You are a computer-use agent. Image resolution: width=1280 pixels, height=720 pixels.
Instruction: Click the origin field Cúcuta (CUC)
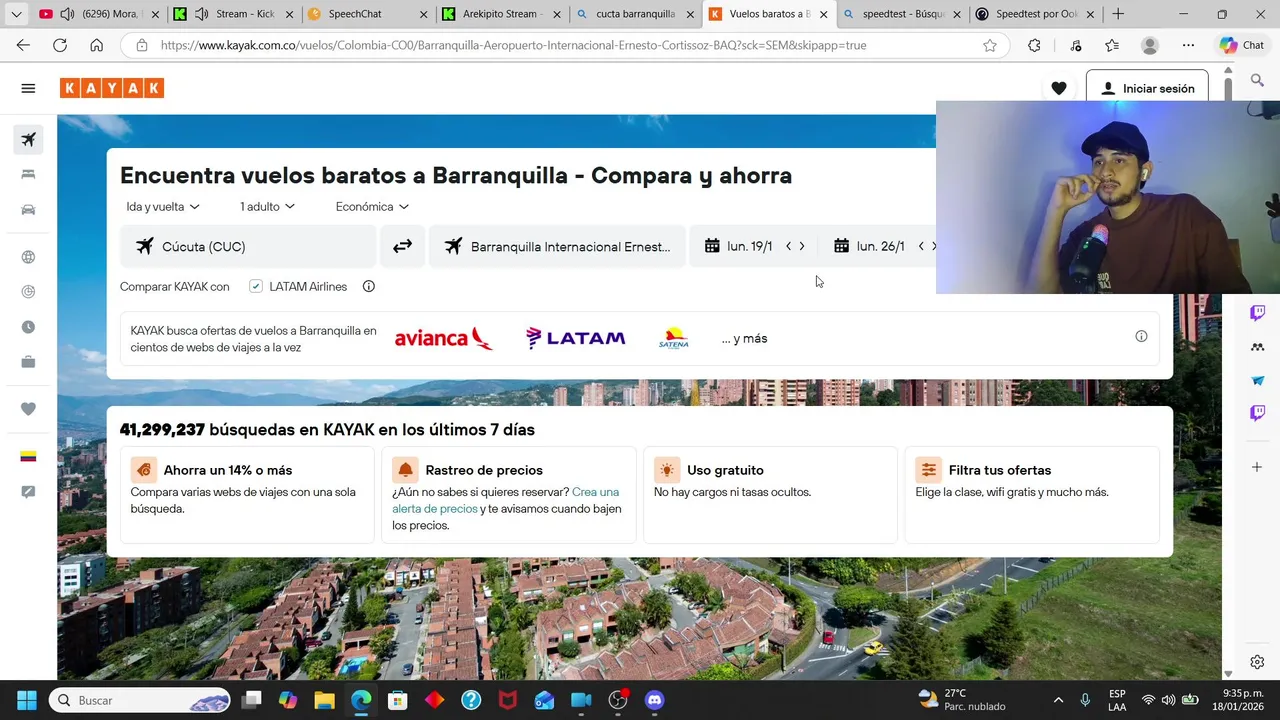pyautogui.click(x=248, y=246)
